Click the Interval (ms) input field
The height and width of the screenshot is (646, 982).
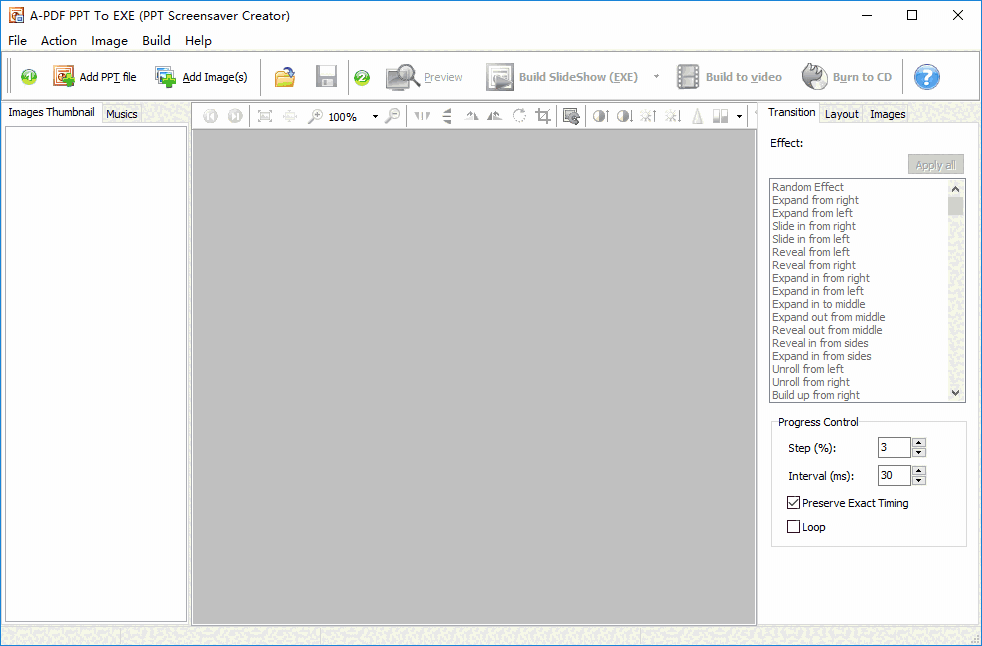pyautogui.click(x=893, y=476)
